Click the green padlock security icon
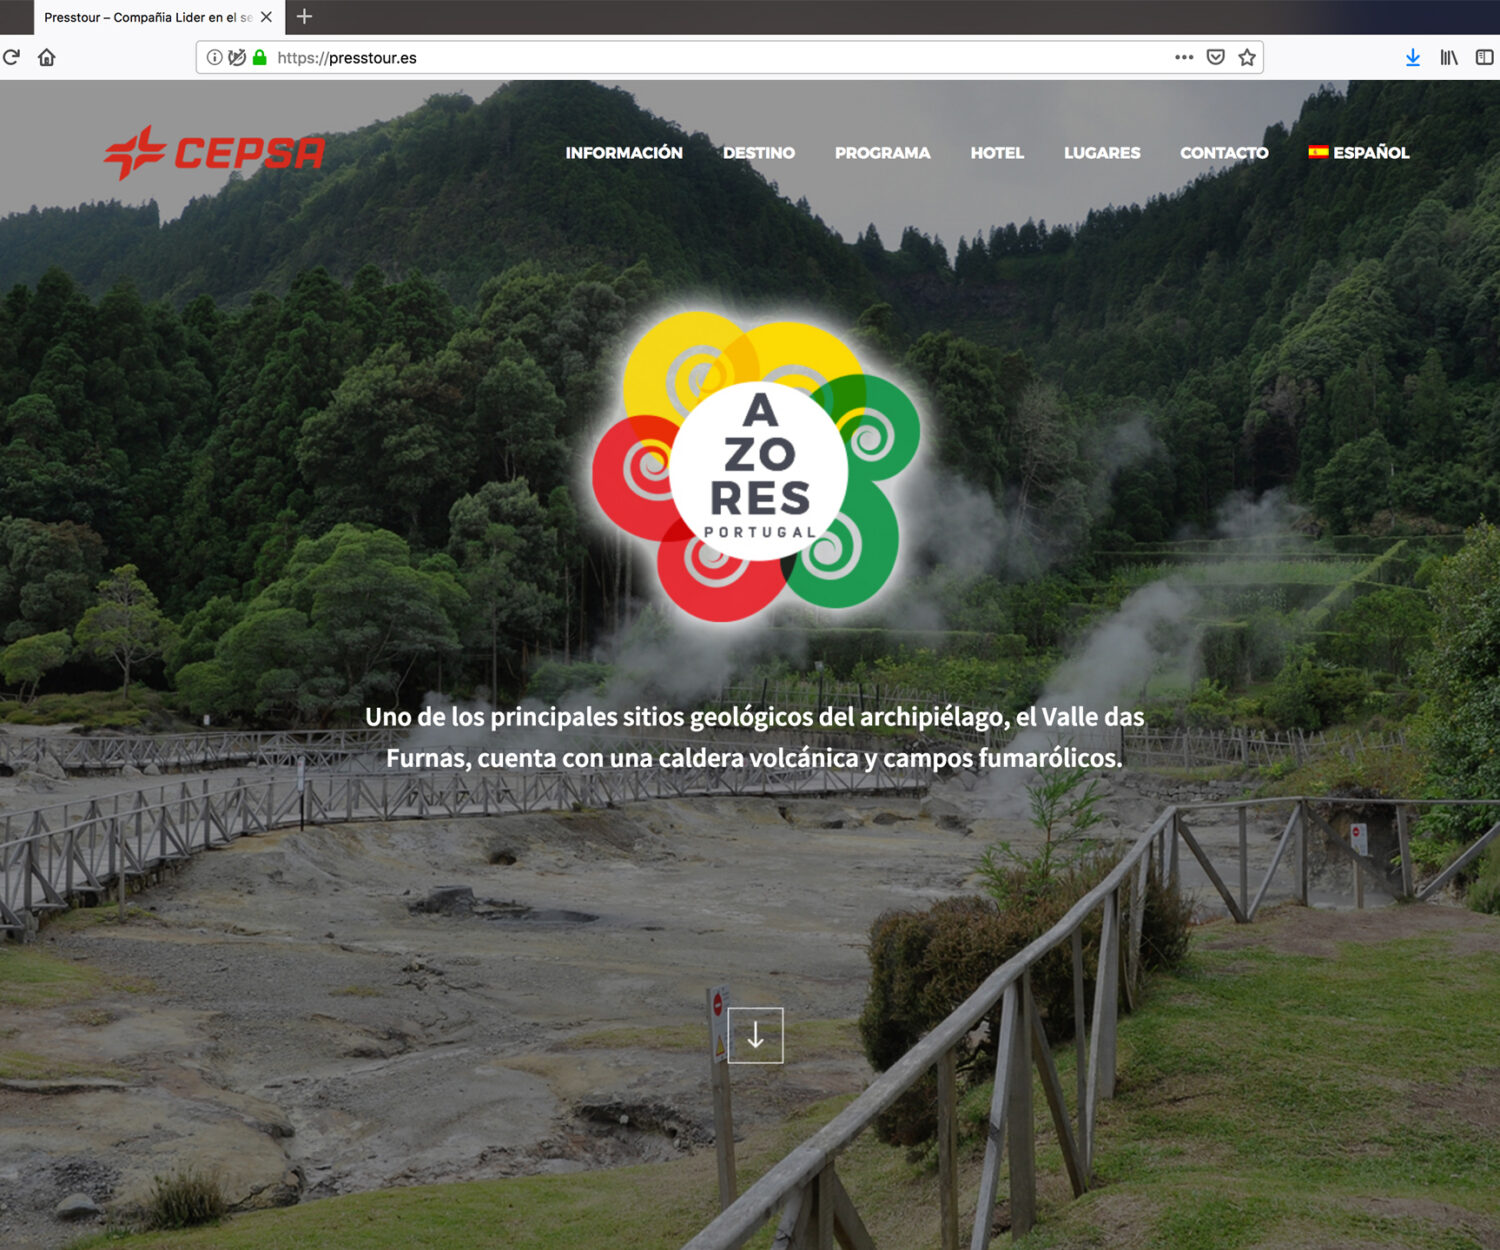The image size is (1500, 1250). click(x=260, y=57)
